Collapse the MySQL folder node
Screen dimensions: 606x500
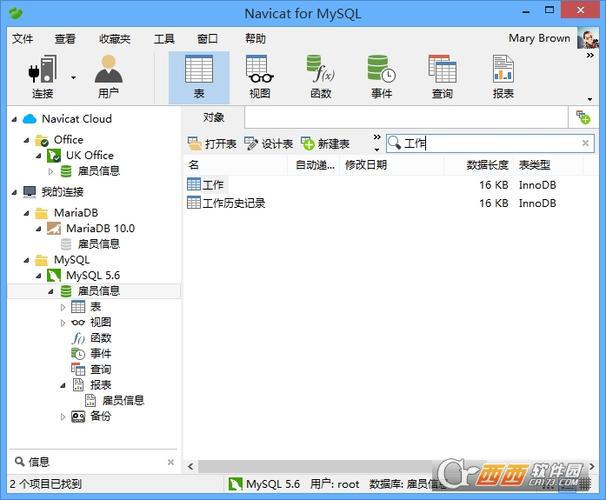tap(26, 260)
